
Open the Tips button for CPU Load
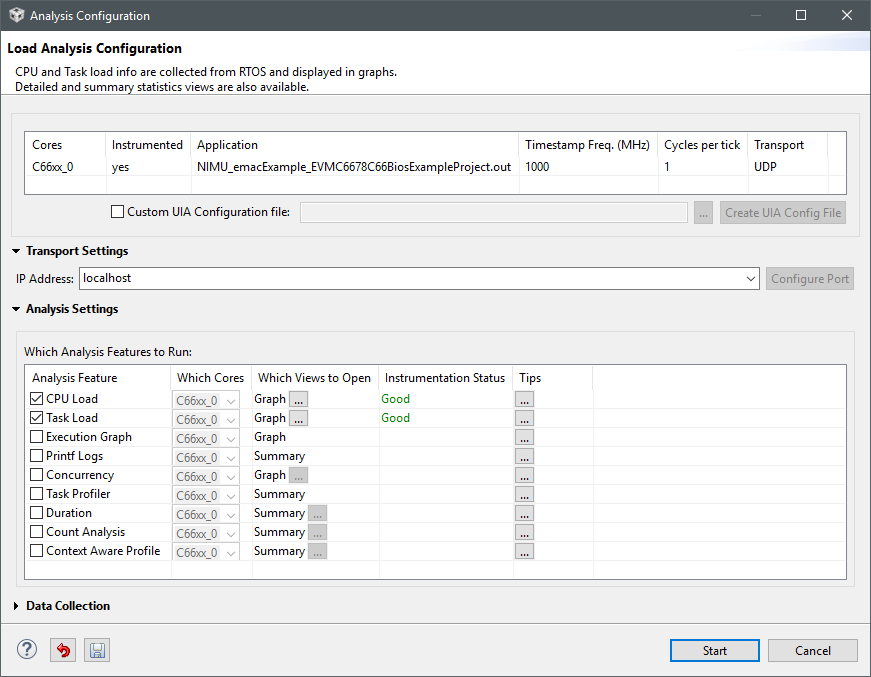pyautogui.click(x=525, y=399)
